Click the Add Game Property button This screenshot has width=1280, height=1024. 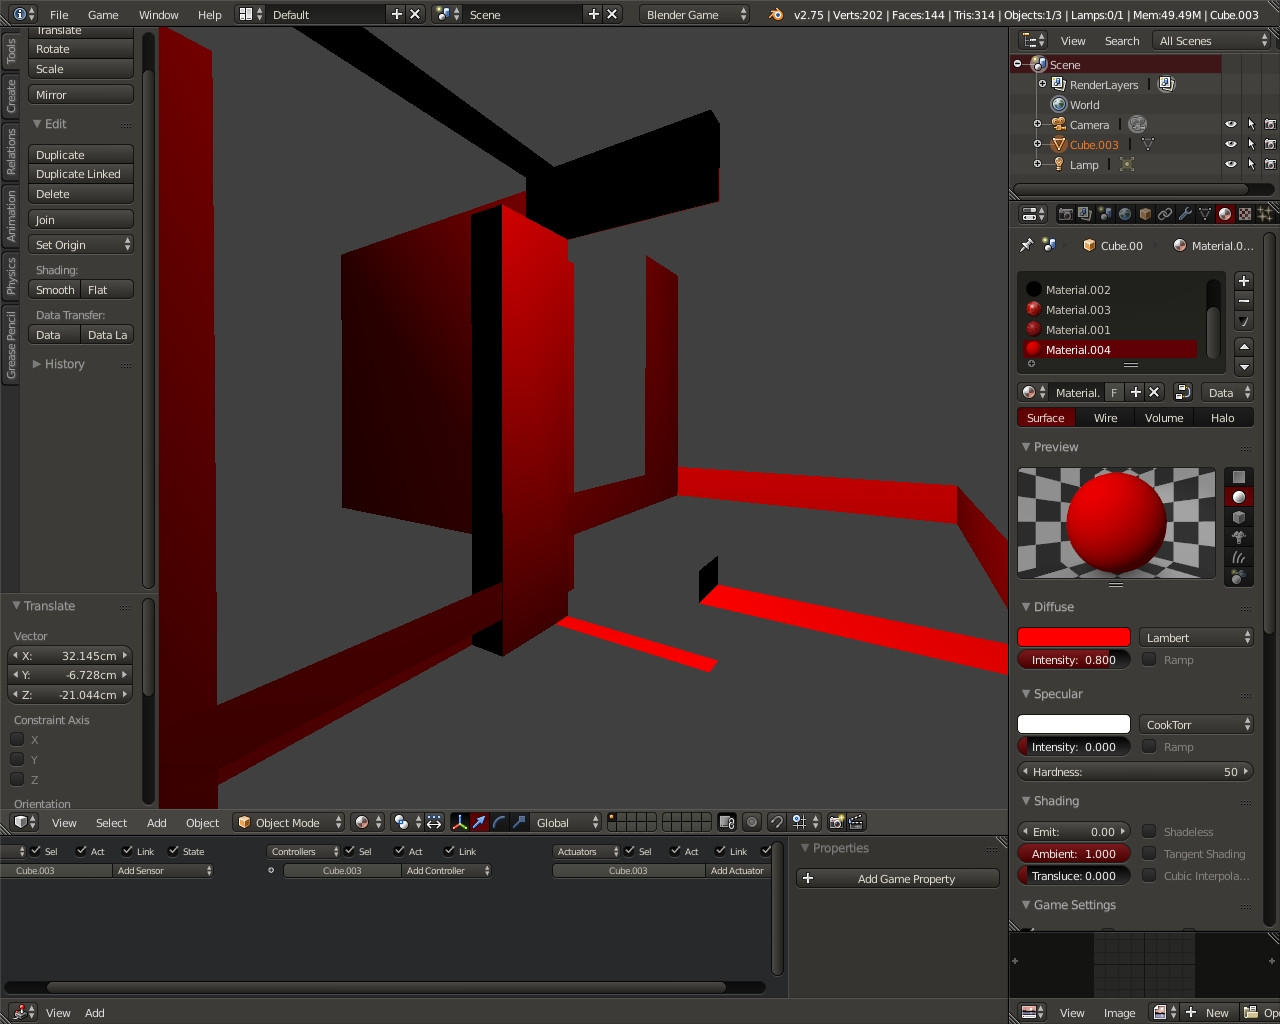(x=897, y=878)
